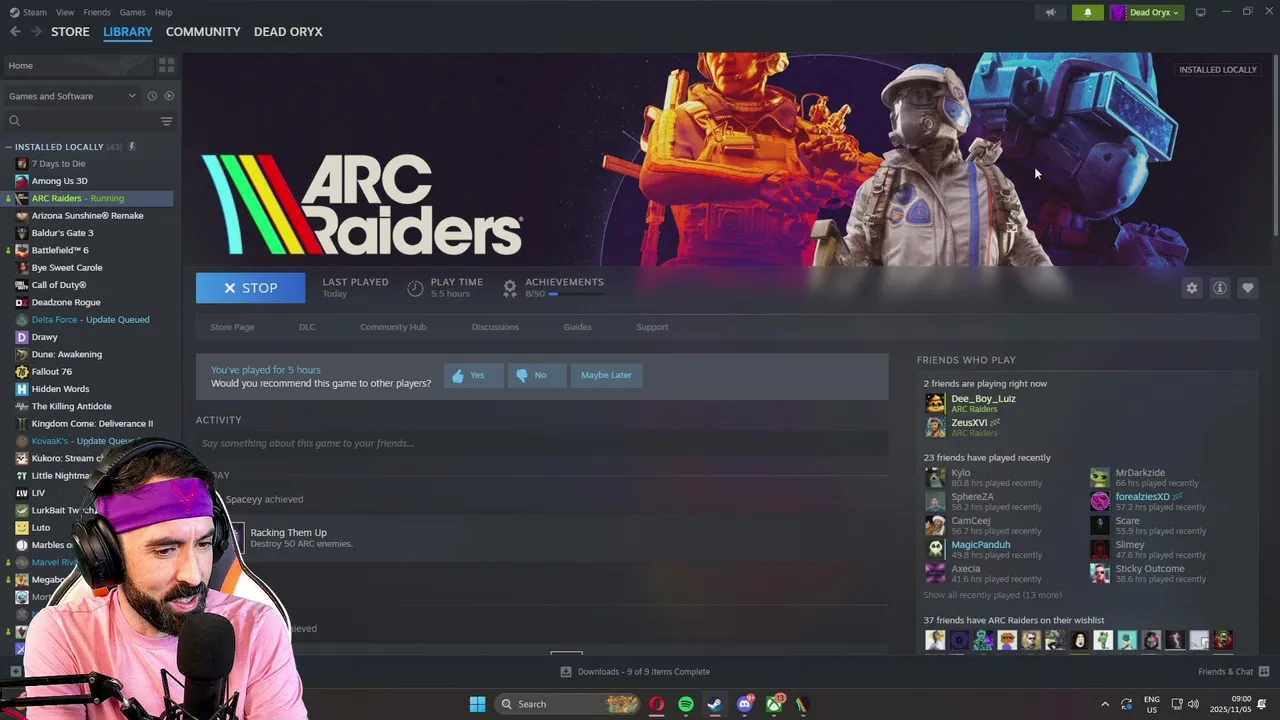
Task: Open the Games menu
Action: point(133,12)
